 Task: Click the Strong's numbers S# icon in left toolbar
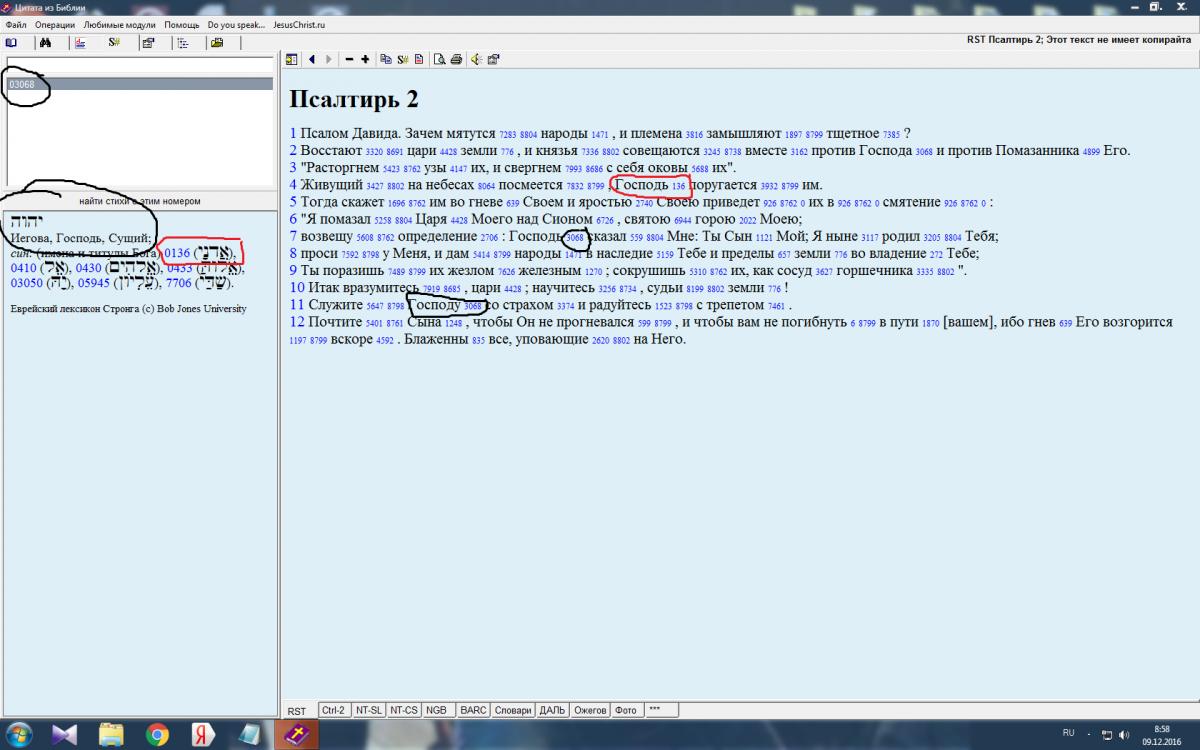click(x=114, y=43)
